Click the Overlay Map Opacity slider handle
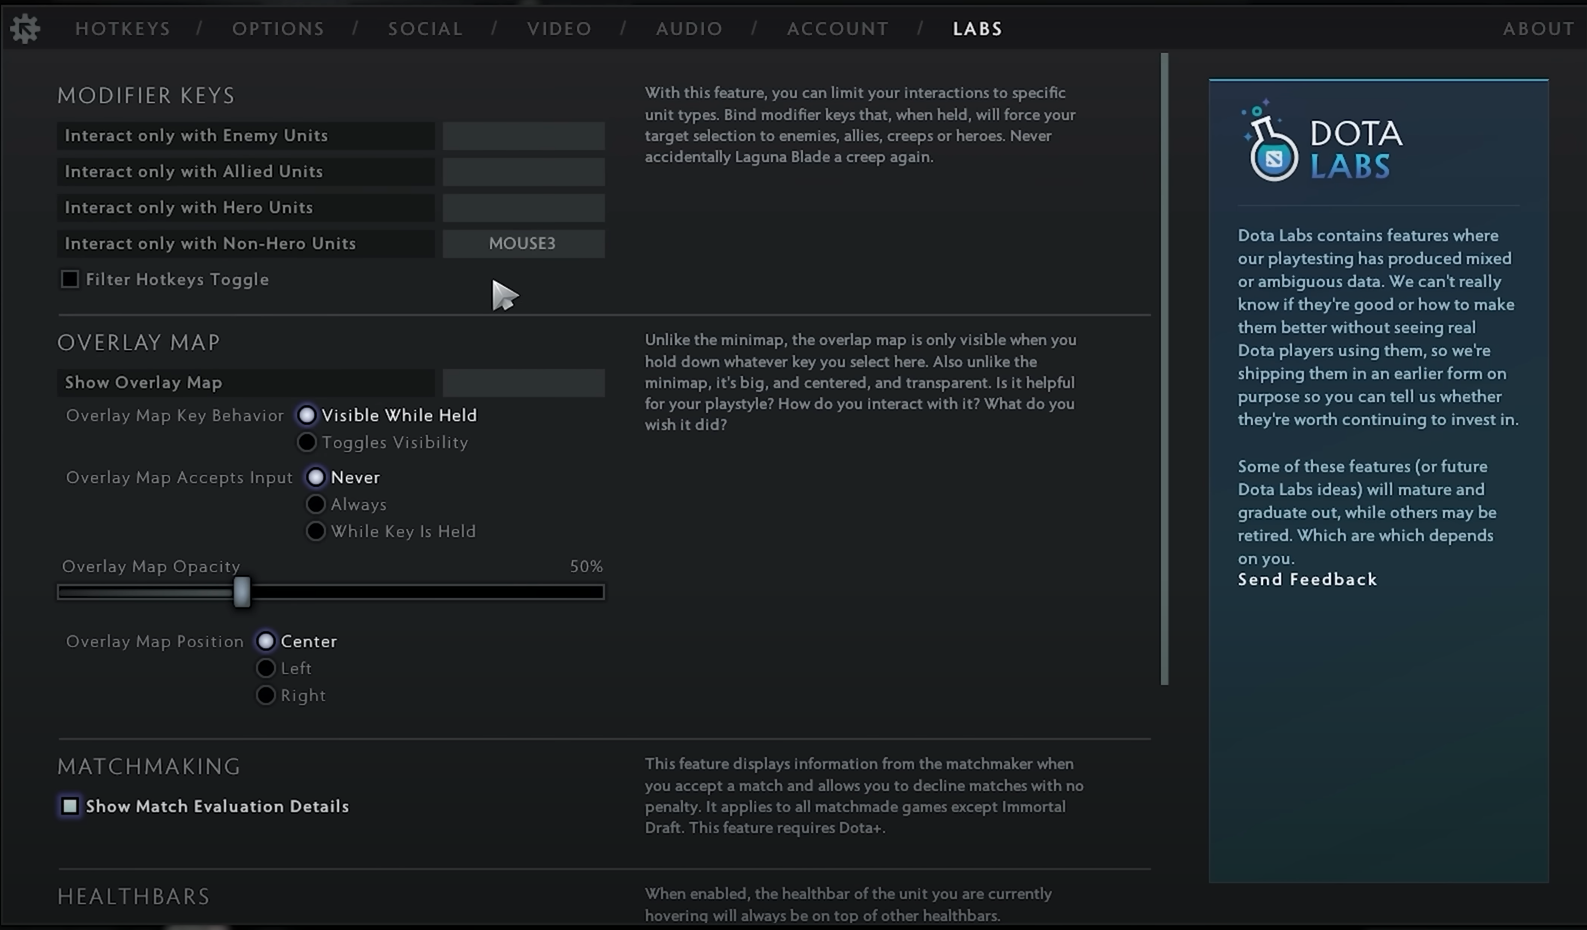Screen dimensions: 1587x930 (x=242, y=592)
